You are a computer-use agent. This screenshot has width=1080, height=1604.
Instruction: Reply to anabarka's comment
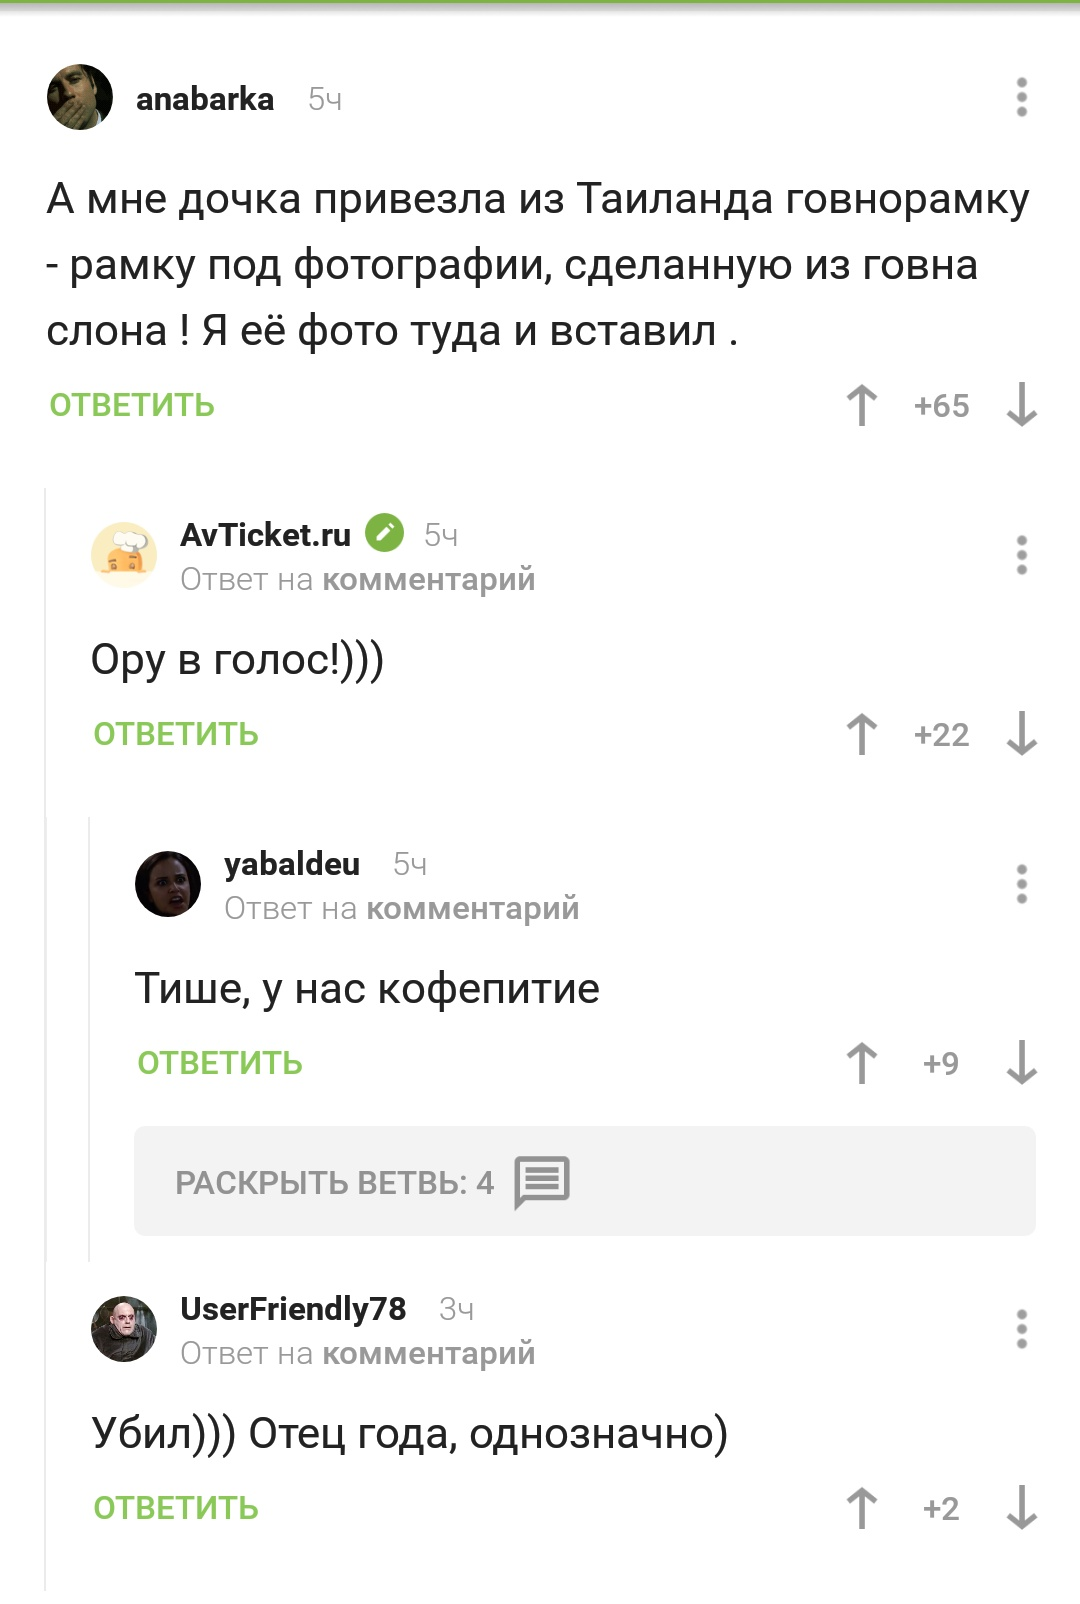132,406
